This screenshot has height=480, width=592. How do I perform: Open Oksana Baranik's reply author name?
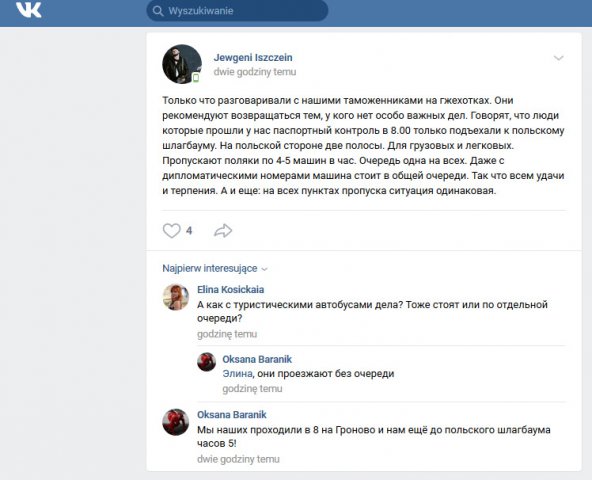click(257, 359)
